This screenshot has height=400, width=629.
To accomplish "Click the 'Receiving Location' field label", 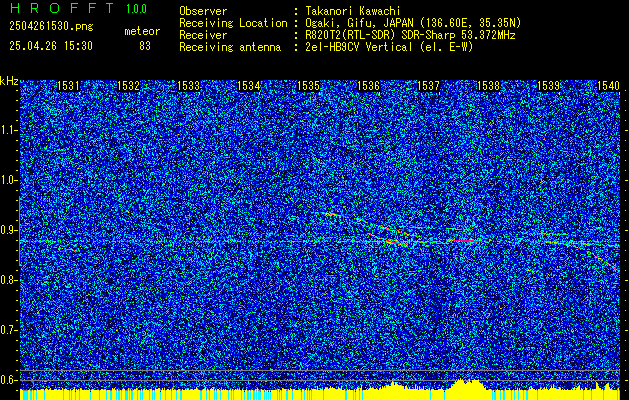I will pos(233,23).
